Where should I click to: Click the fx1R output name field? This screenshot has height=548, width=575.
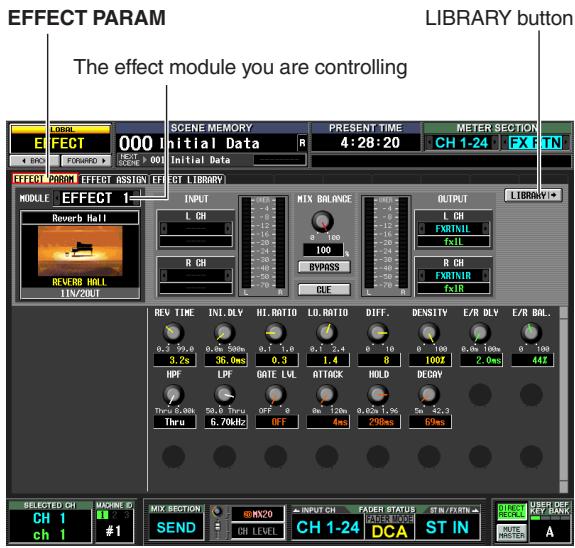tap(453, 288)
